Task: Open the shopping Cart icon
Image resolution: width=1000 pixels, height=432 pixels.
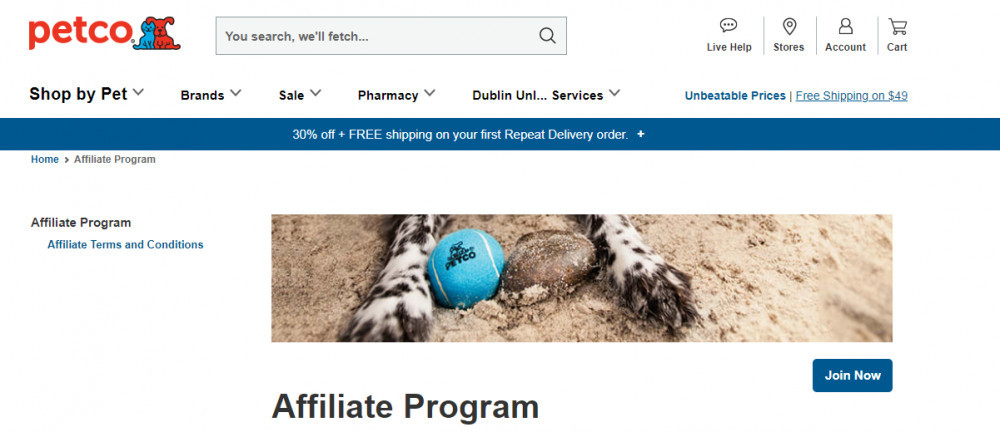Action: (x=897, y=26)
